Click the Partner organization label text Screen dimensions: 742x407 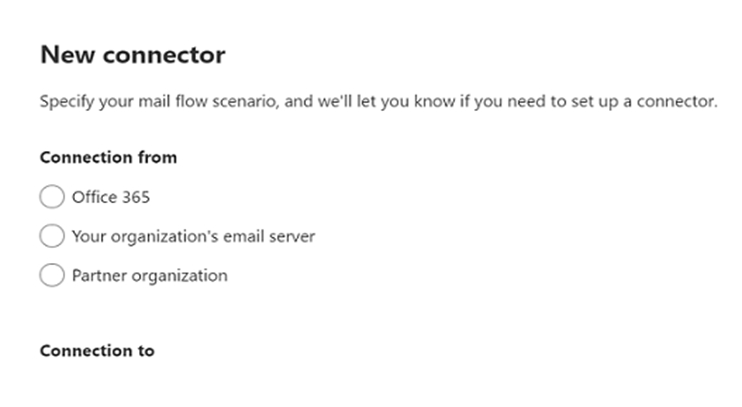click(x=150, y=275)
